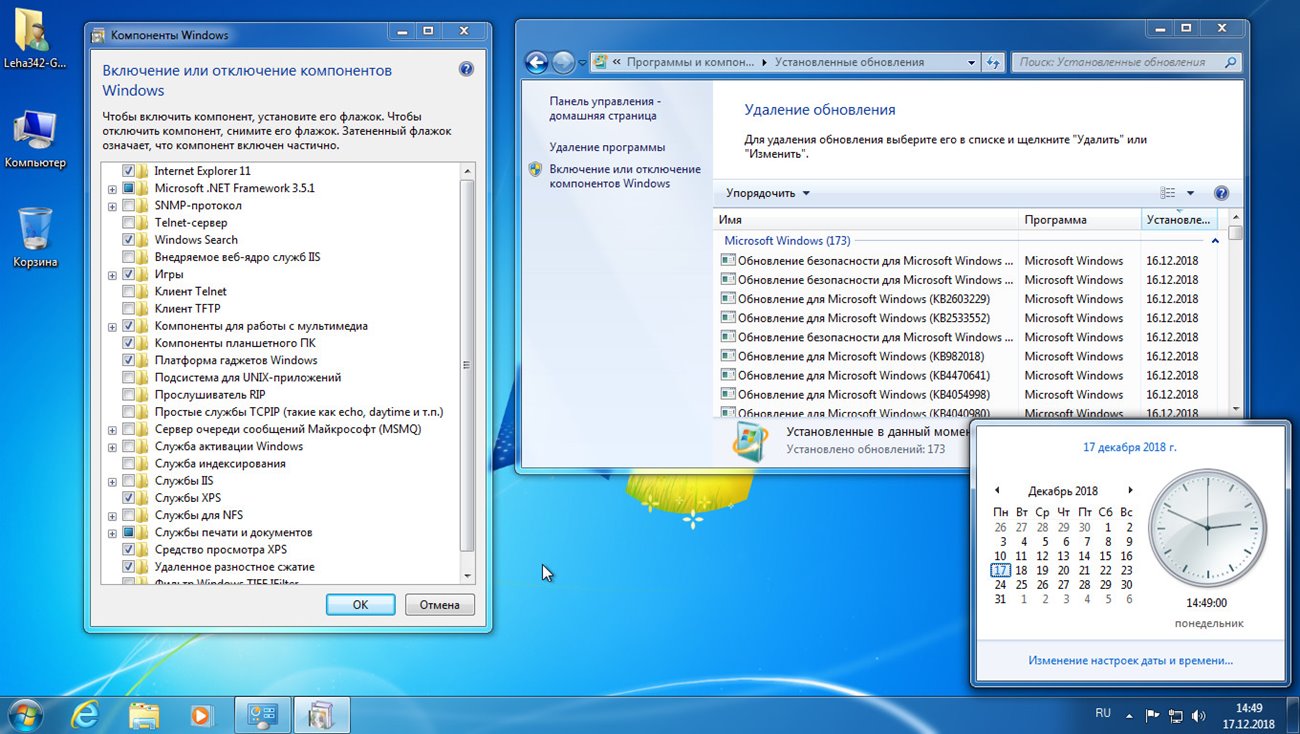Sort updates by Имя column header
This screenshot has height=734, width=1300.
click(x=867, y=220)
